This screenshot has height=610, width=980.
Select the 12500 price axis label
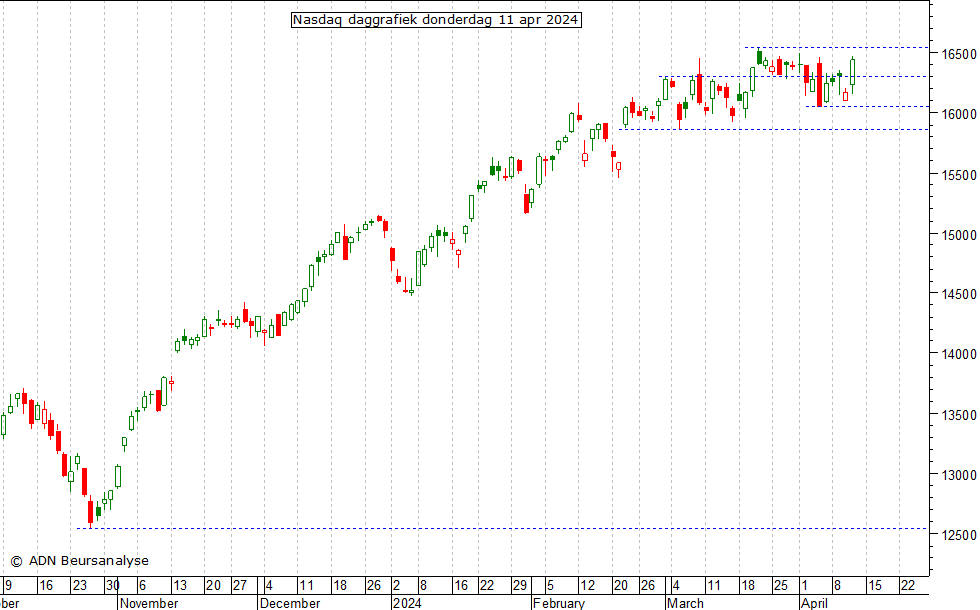coord(959,535)
